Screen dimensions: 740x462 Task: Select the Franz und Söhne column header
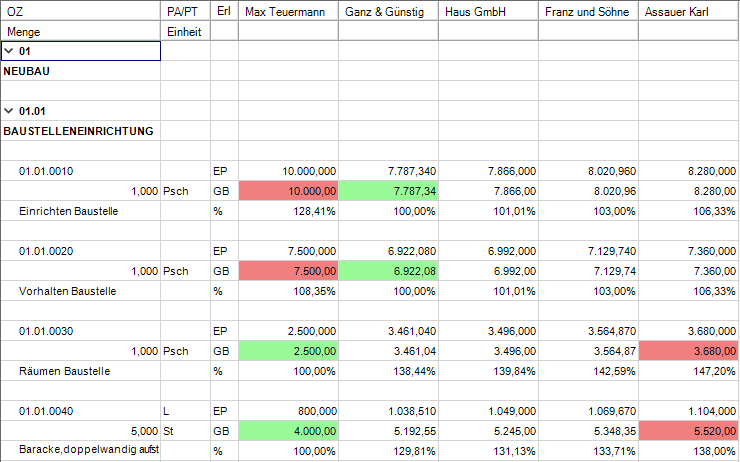(x=589, y=11)
